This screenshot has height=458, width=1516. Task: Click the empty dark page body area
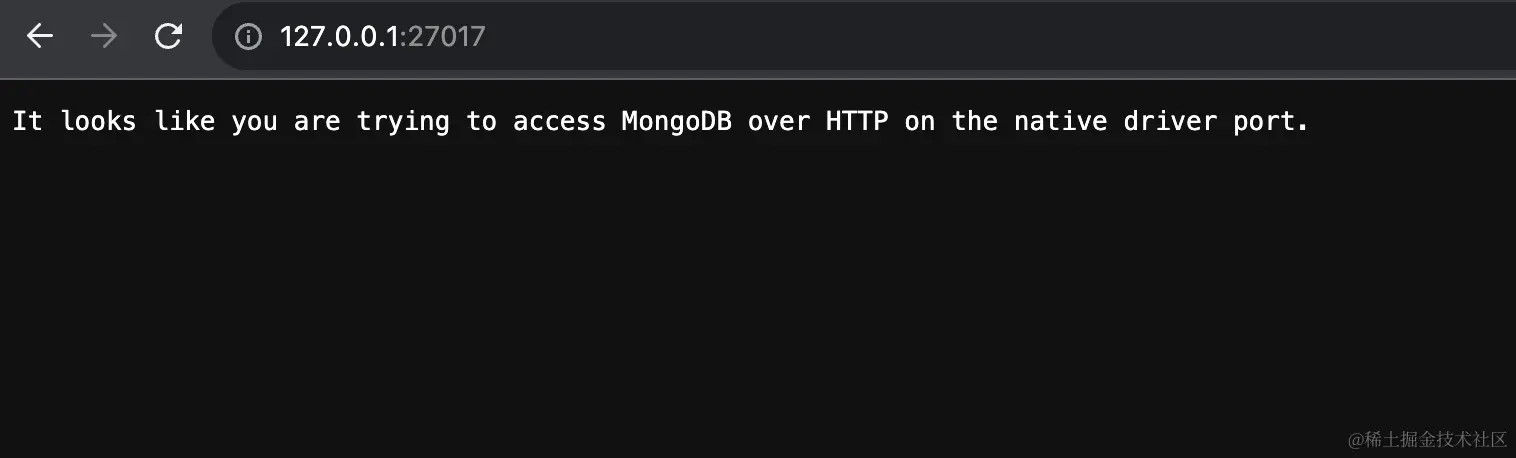700,300
